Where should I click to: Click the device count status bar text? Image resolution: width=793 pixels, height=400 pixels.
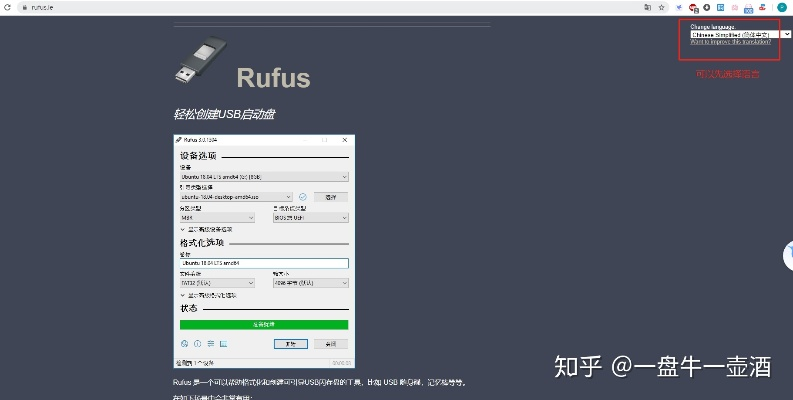(195, 363)
